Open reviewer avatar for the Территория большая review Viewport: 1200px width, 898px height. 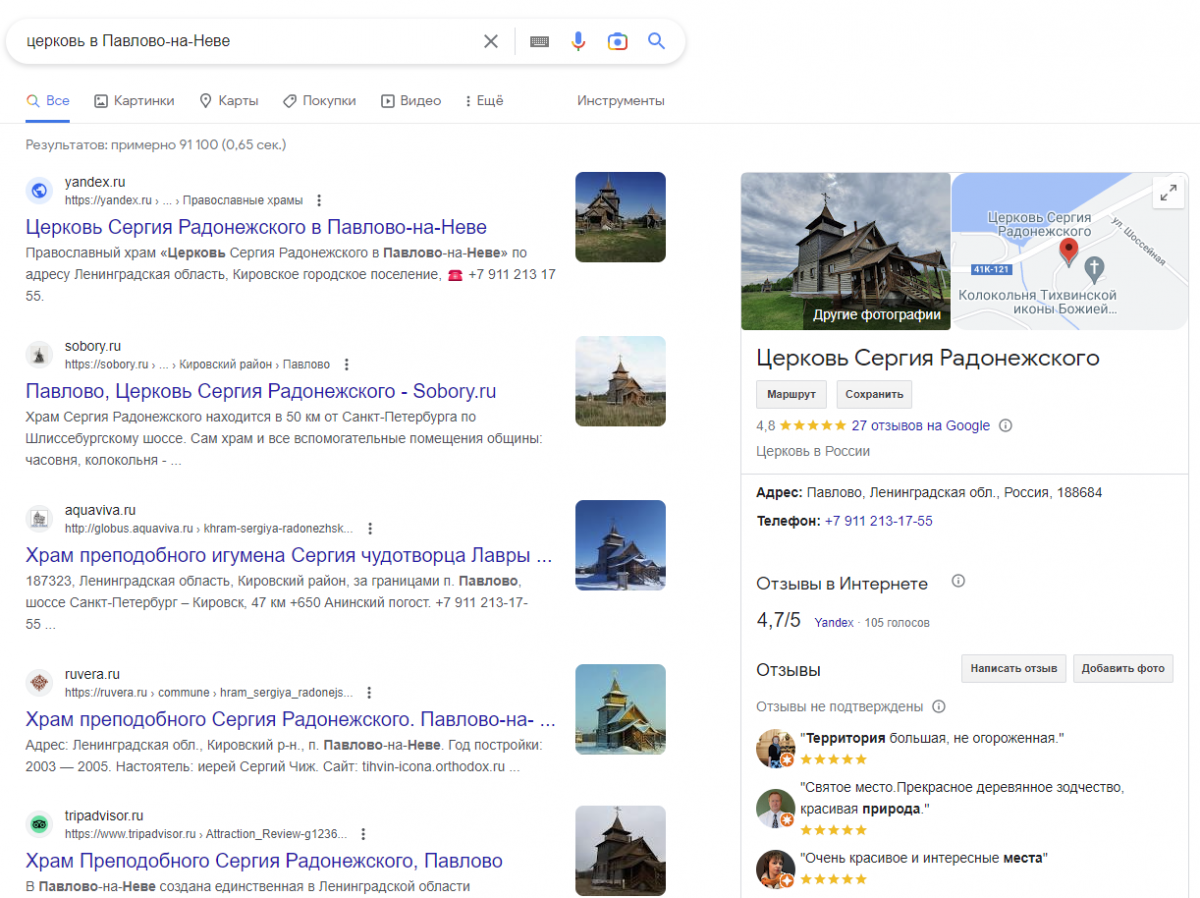775,748
